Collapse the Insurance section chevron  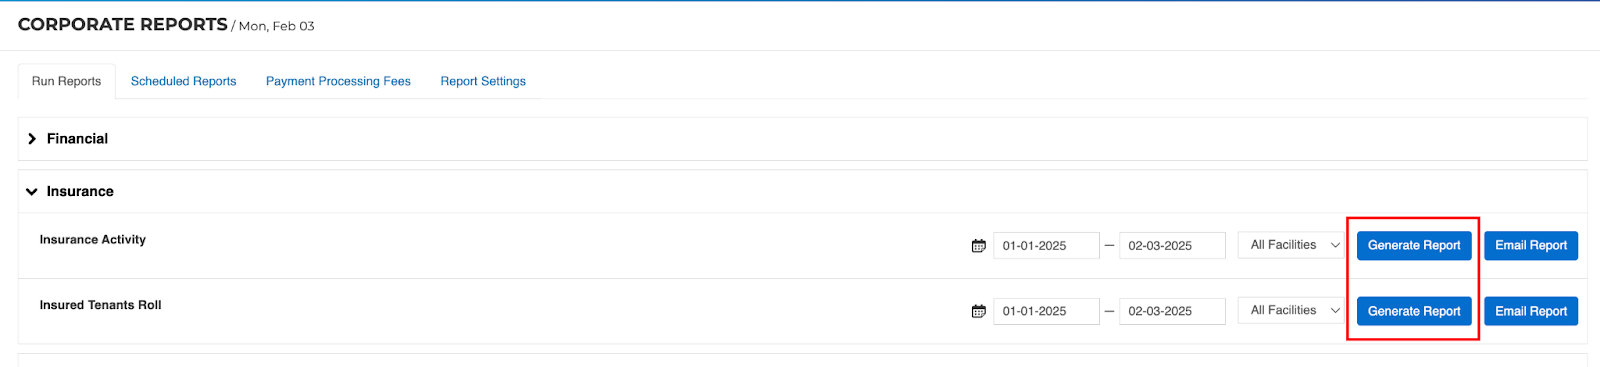(x=32, y=192)
